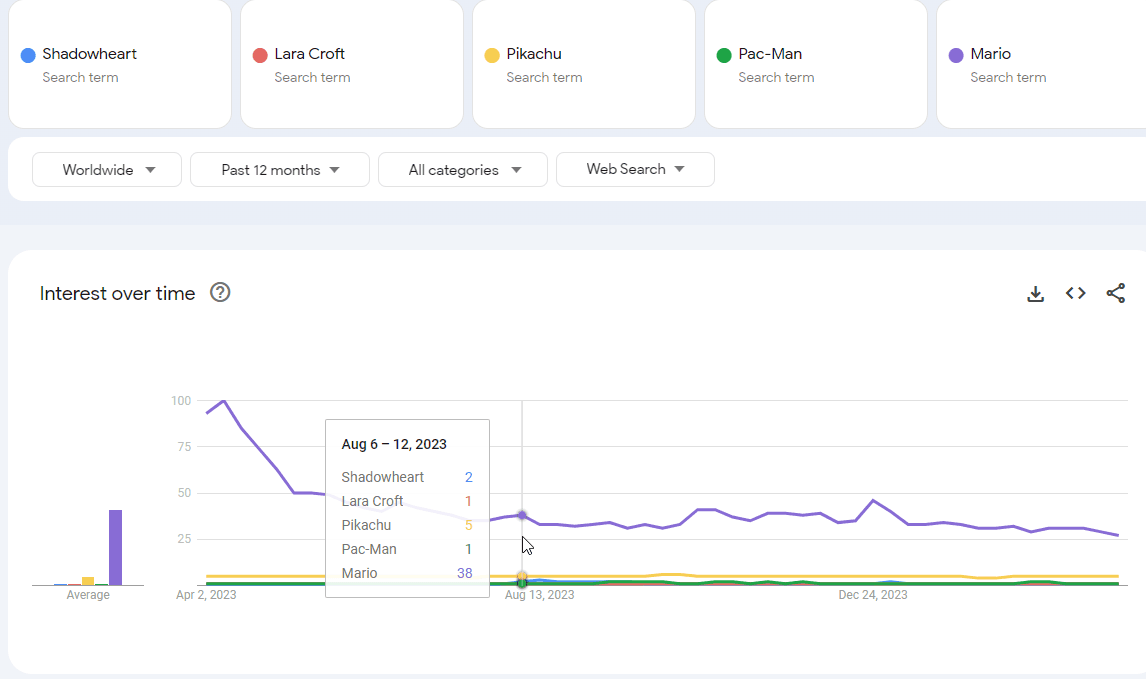Screen dimensions: 1146x679
Task: Click the yellow Pikachu average bar
Action: click(88, 581)
